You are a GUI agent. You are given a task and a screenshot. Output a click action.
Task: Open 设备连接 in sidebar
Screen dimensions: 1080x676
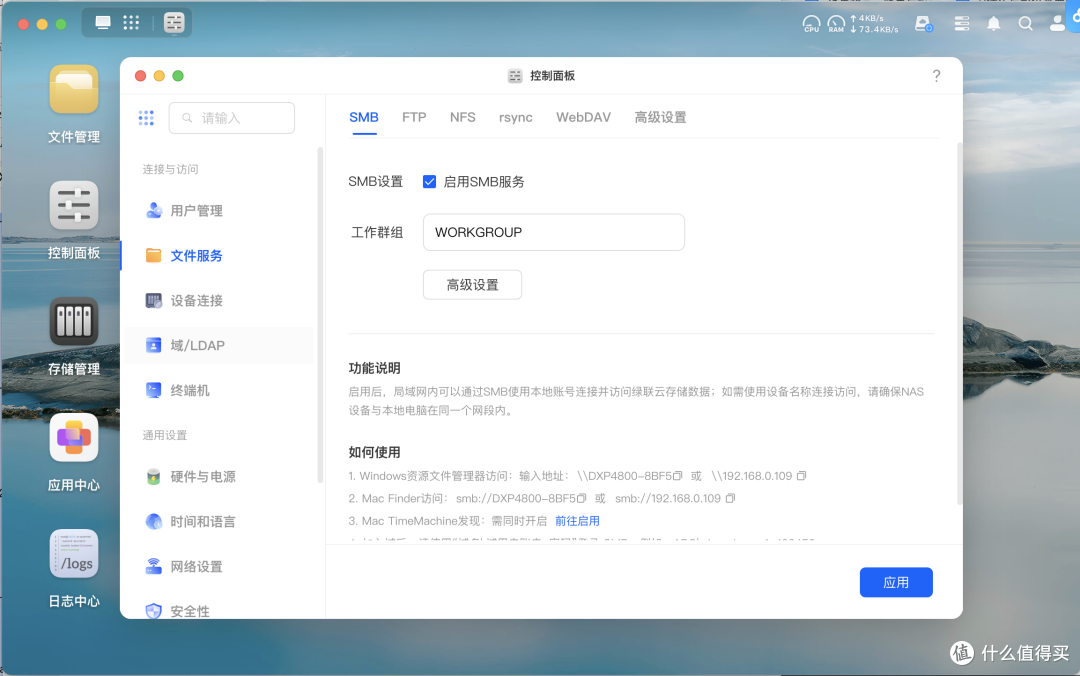pyautogui.click(x=219, y=300)
